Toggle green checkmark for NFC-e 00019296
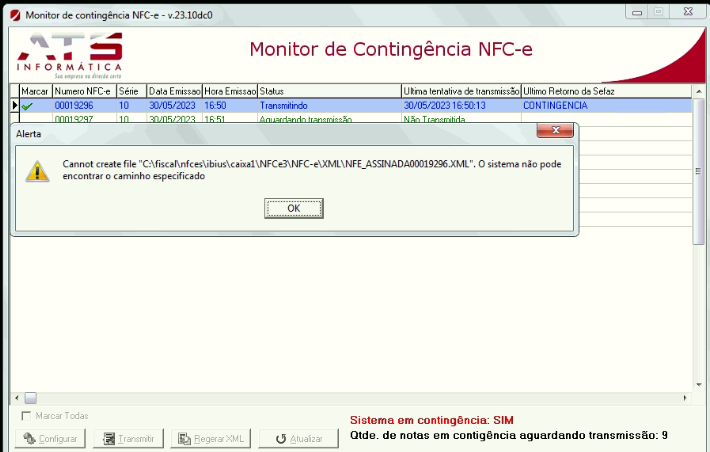Screen dimensions: 710x452 (x=27, y=106)
